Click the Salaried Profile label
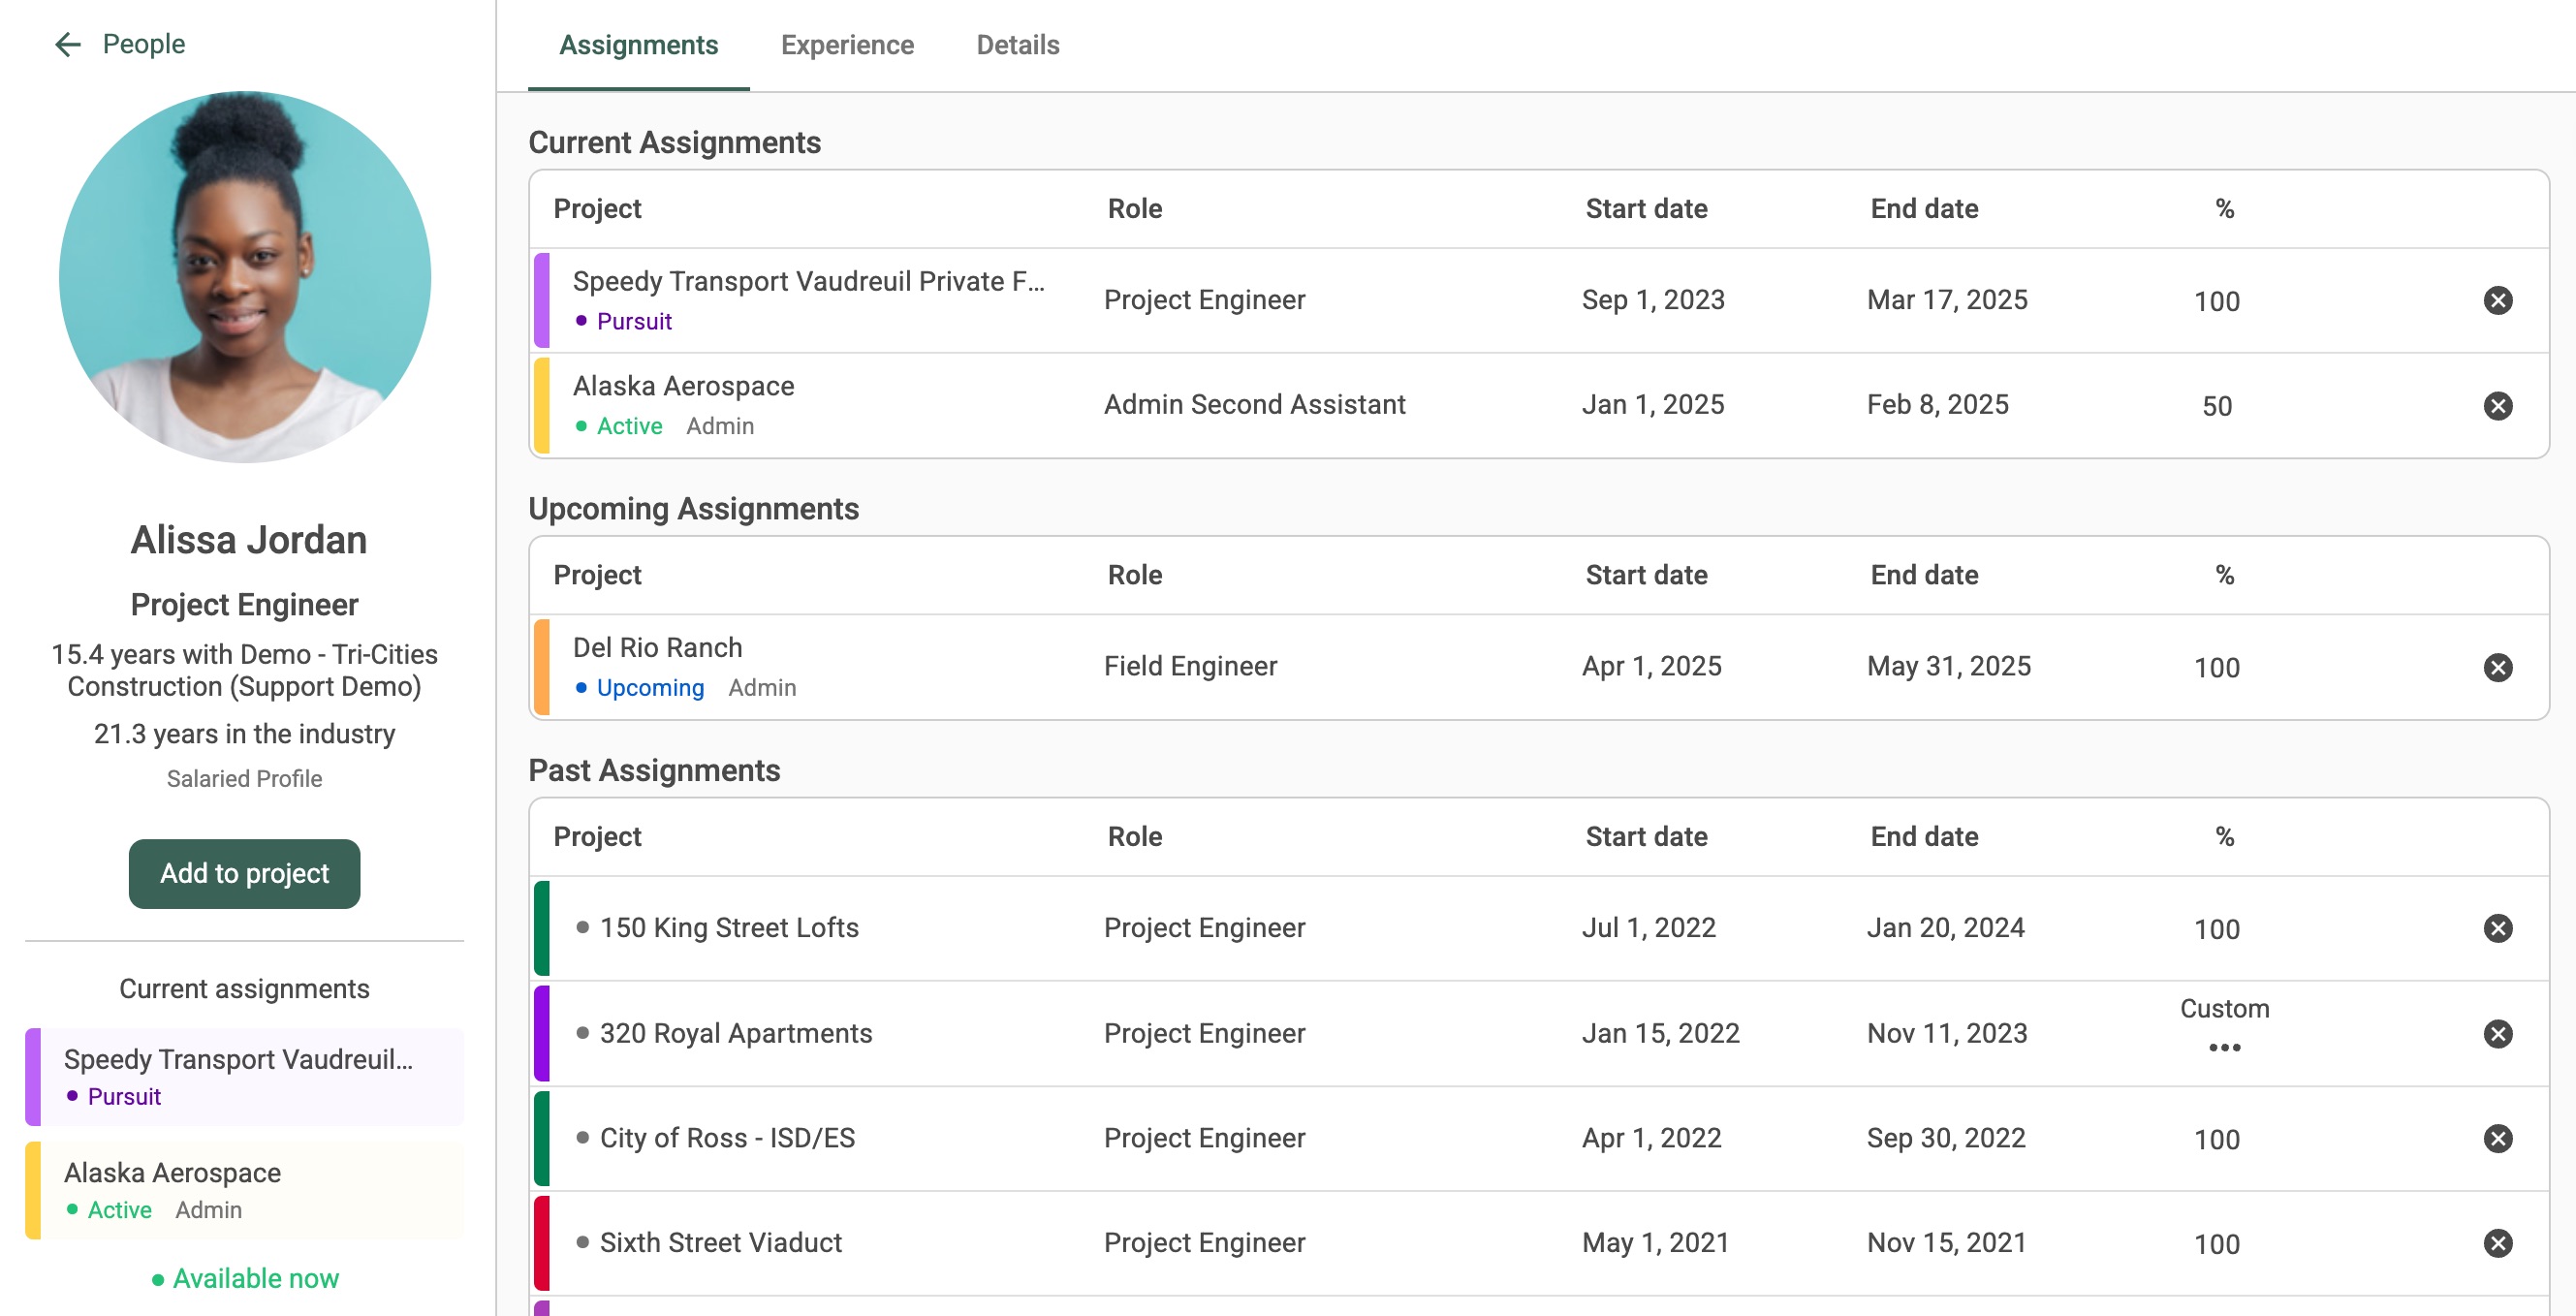 244,779
